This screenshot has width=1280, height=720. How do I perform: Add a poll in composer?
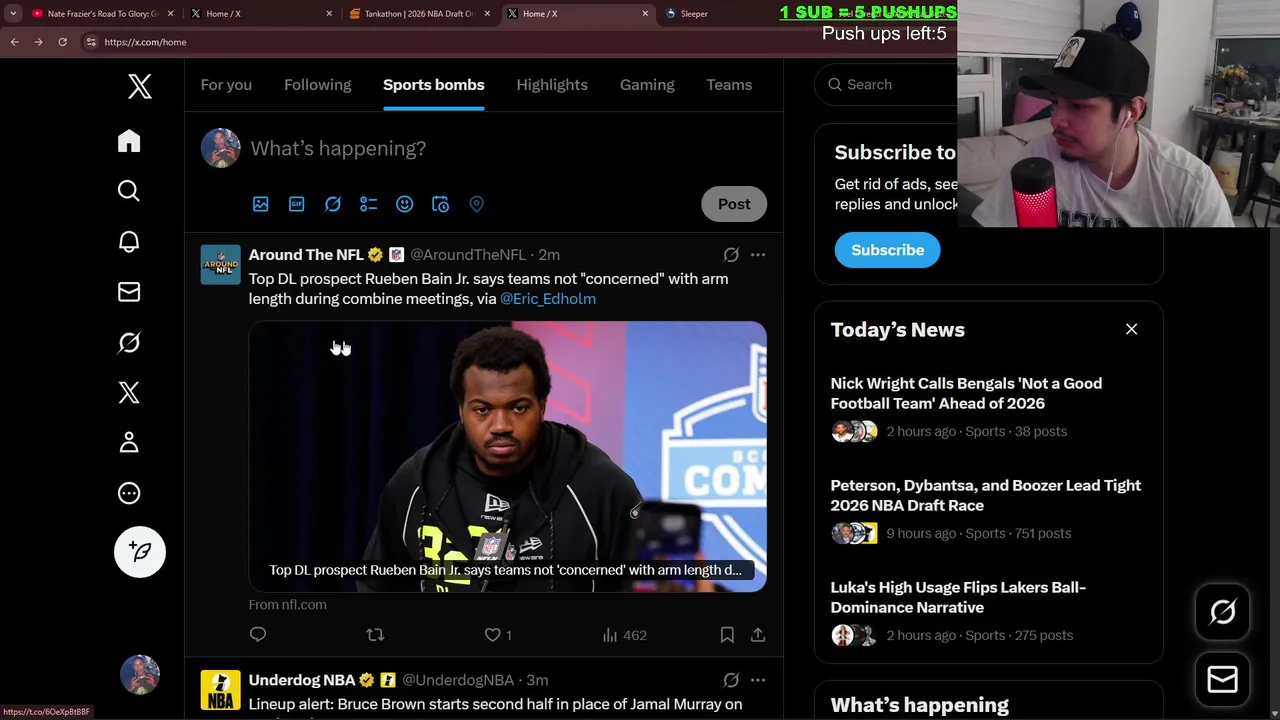369,204
